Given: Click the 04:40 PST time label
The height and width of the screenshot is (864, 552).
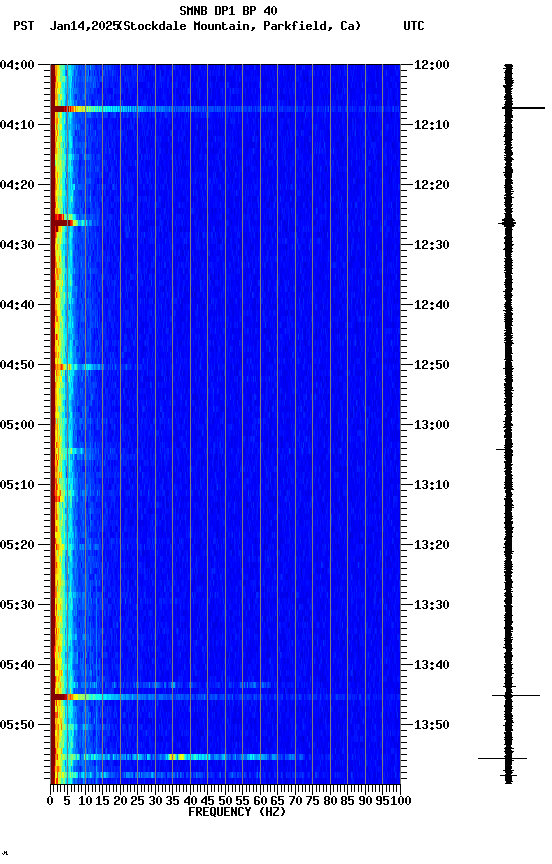Looking at the screenshot, I should 17,305.
